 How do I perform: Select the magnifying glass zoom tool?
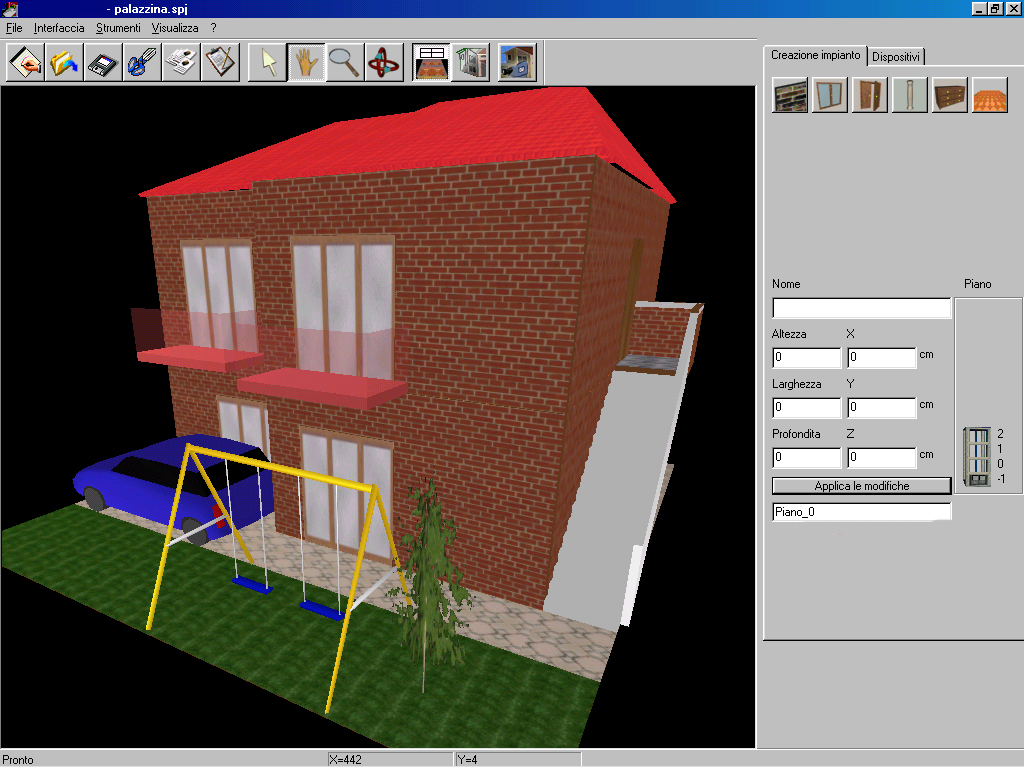tap(345, 63)
